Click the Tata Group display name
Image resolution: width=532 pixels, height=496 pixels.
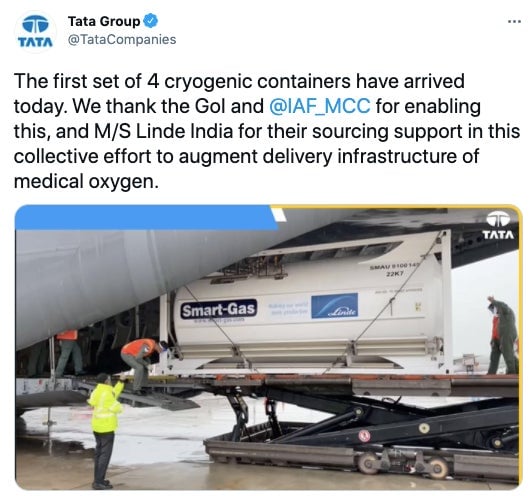104,21
